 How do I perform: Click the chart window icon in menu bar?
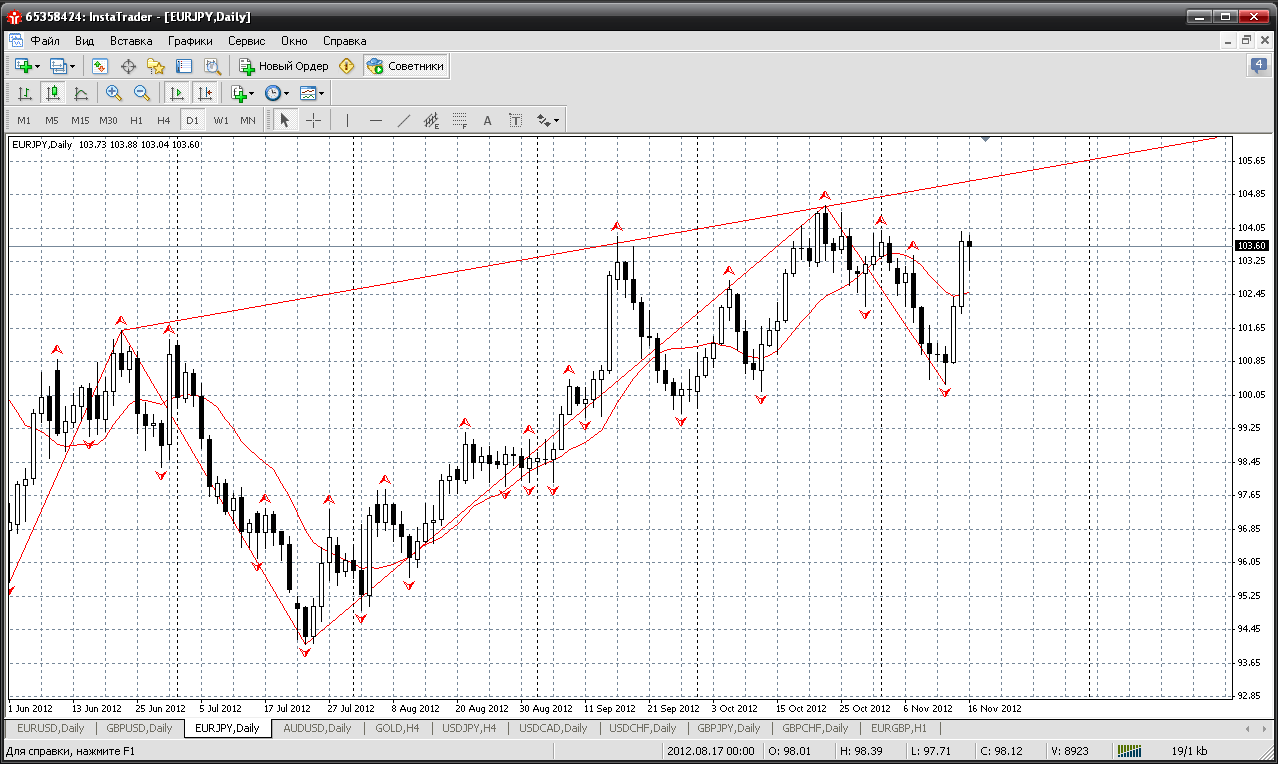click(x=15, y=41)
